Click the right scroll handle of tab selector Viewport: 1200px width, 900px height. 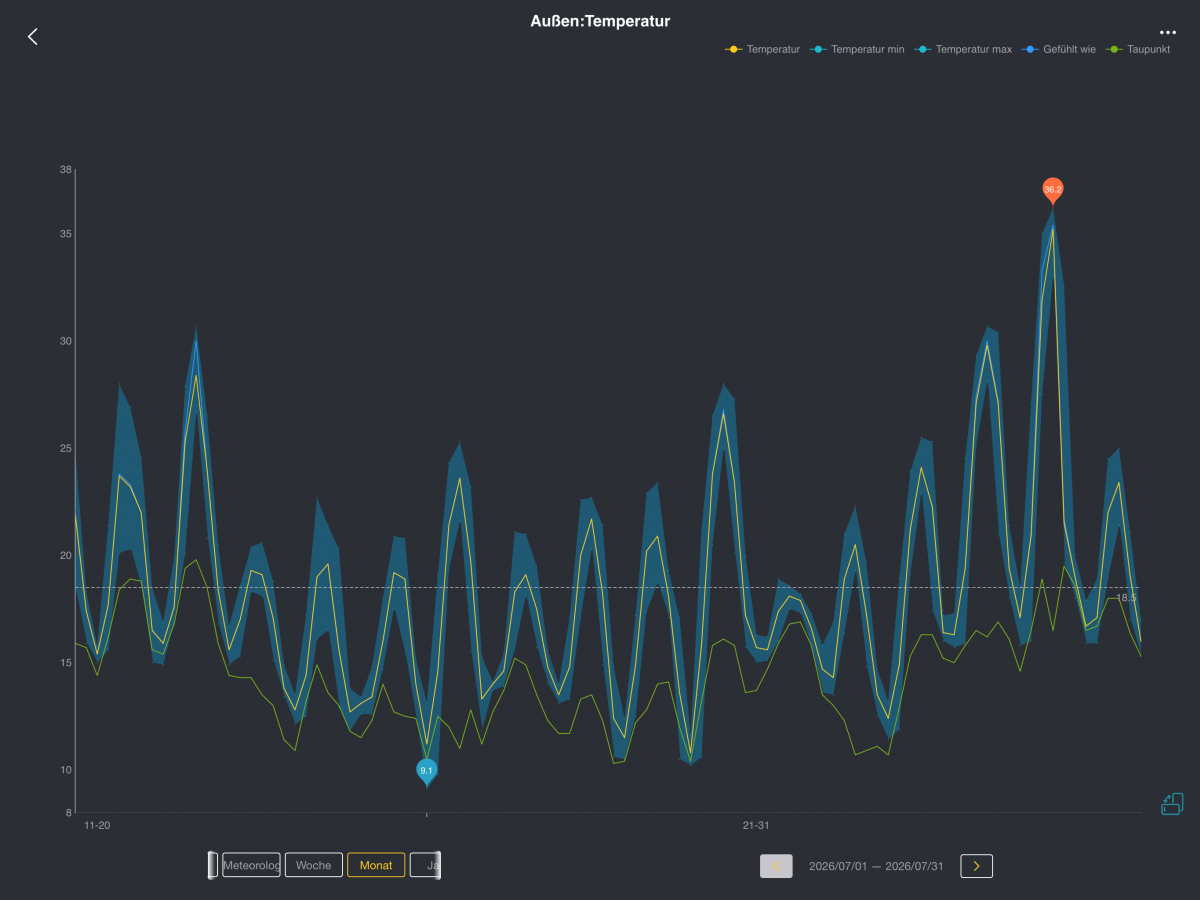(x=437, y=865)
